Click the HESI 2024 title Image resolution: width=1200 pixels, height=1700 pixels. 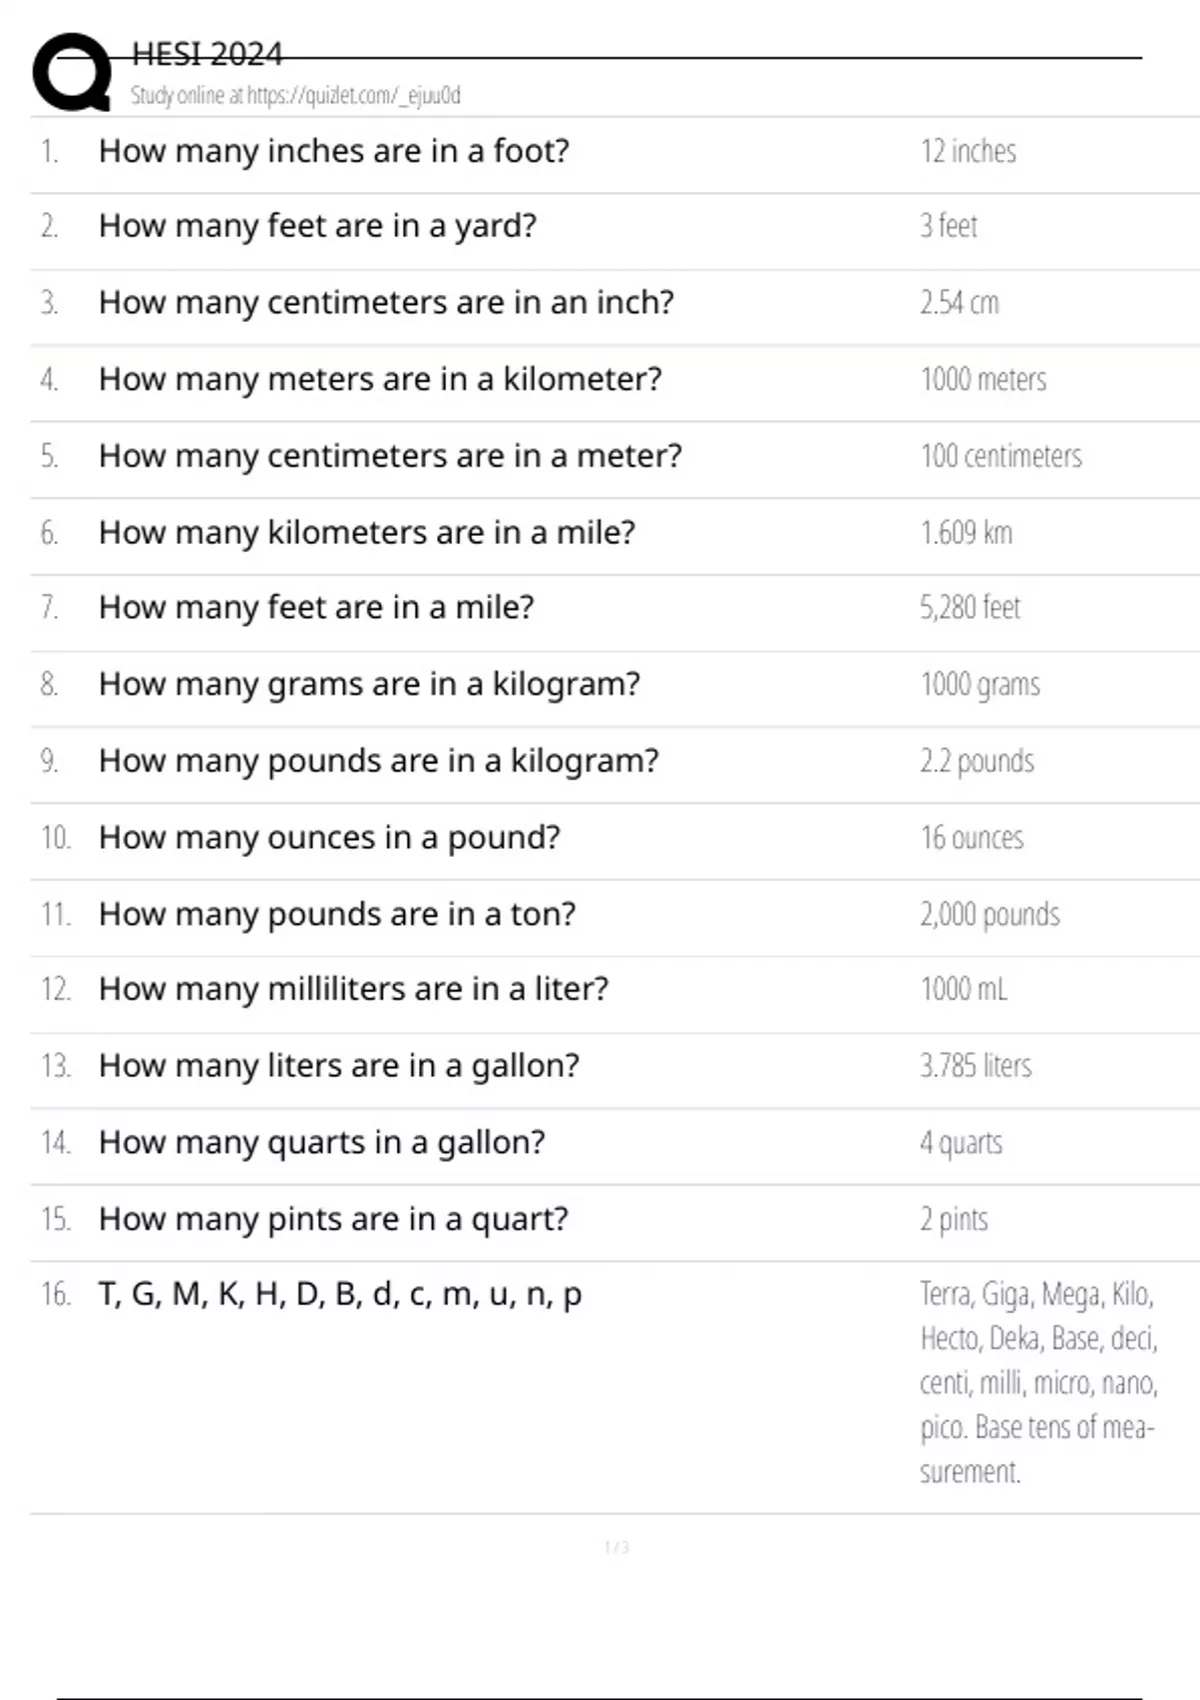coord(207,54)
